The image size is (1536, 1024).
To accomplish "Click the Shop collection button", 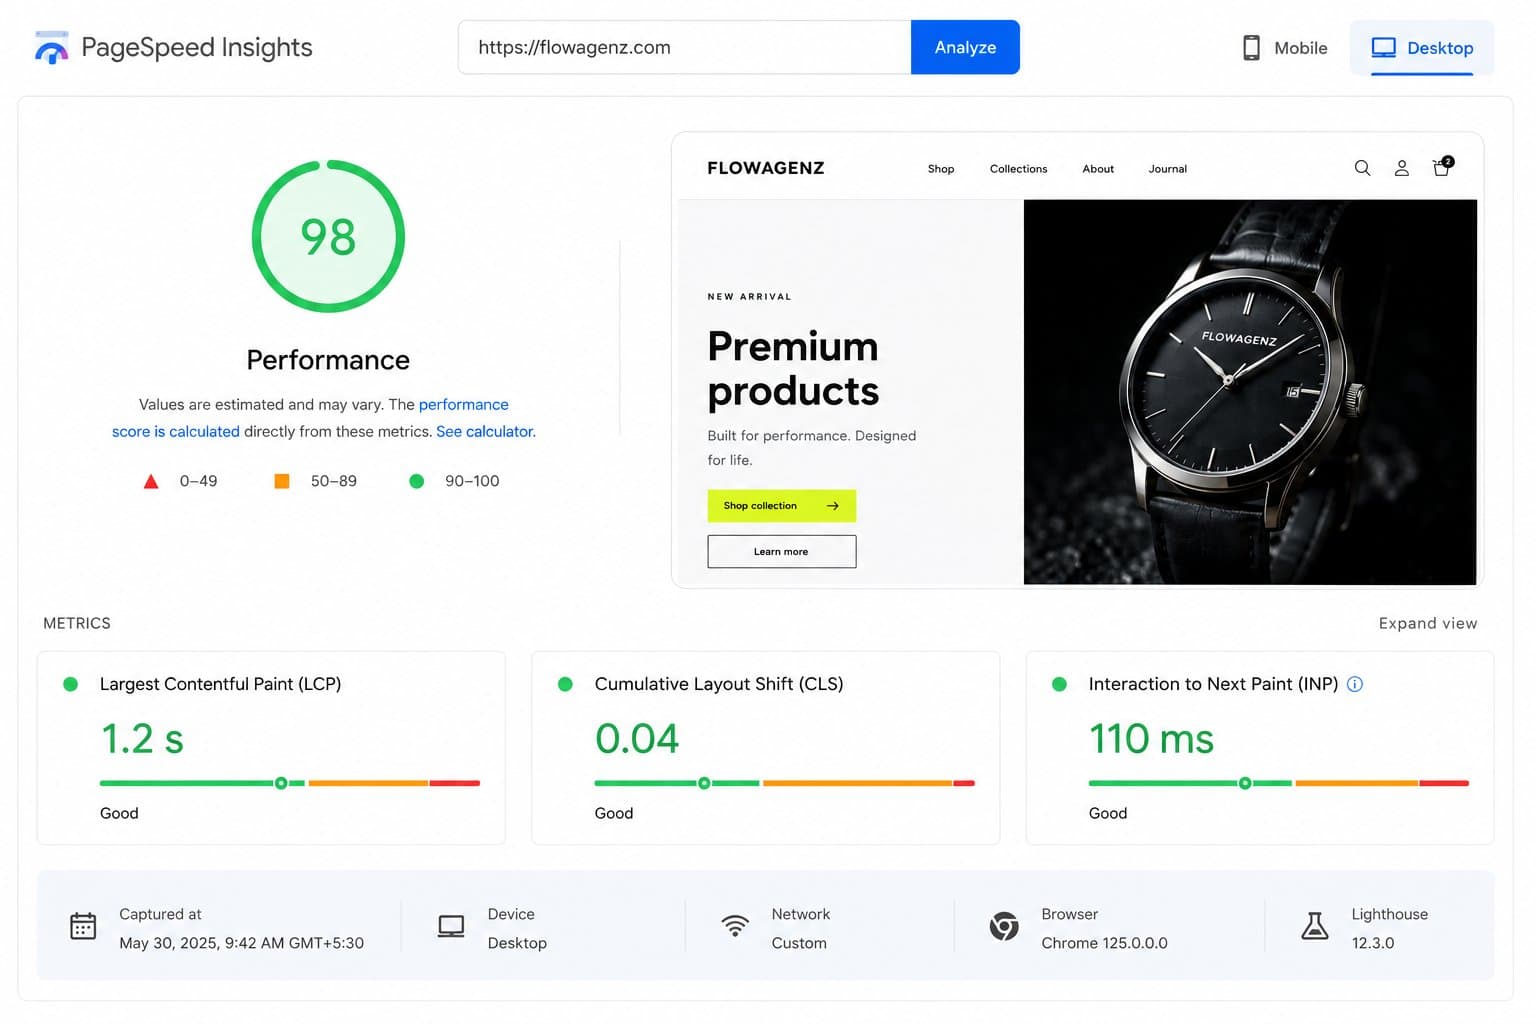I will tap(782, 506).
